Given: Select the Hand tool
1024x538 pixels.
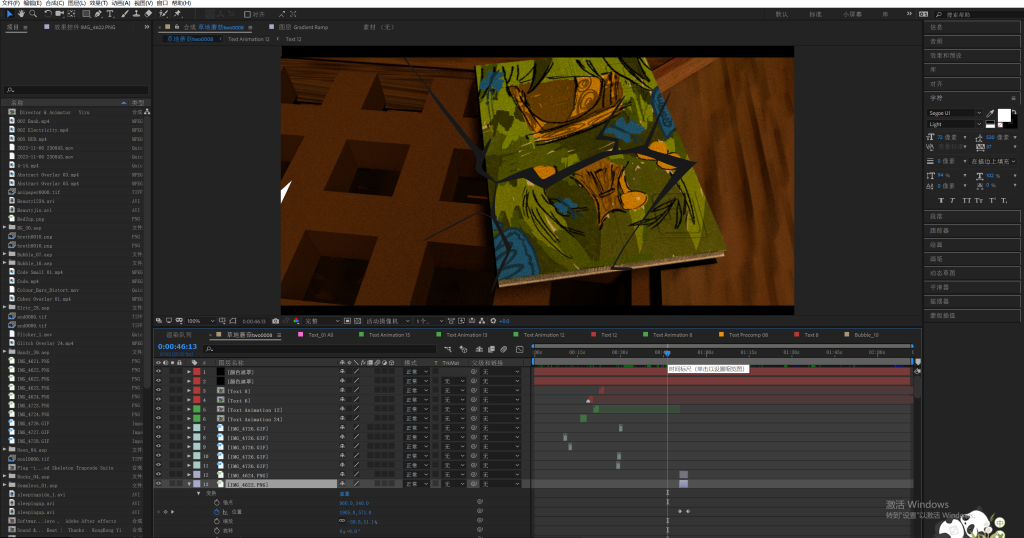Looking at the screenshot, I should tap(21, 14).
